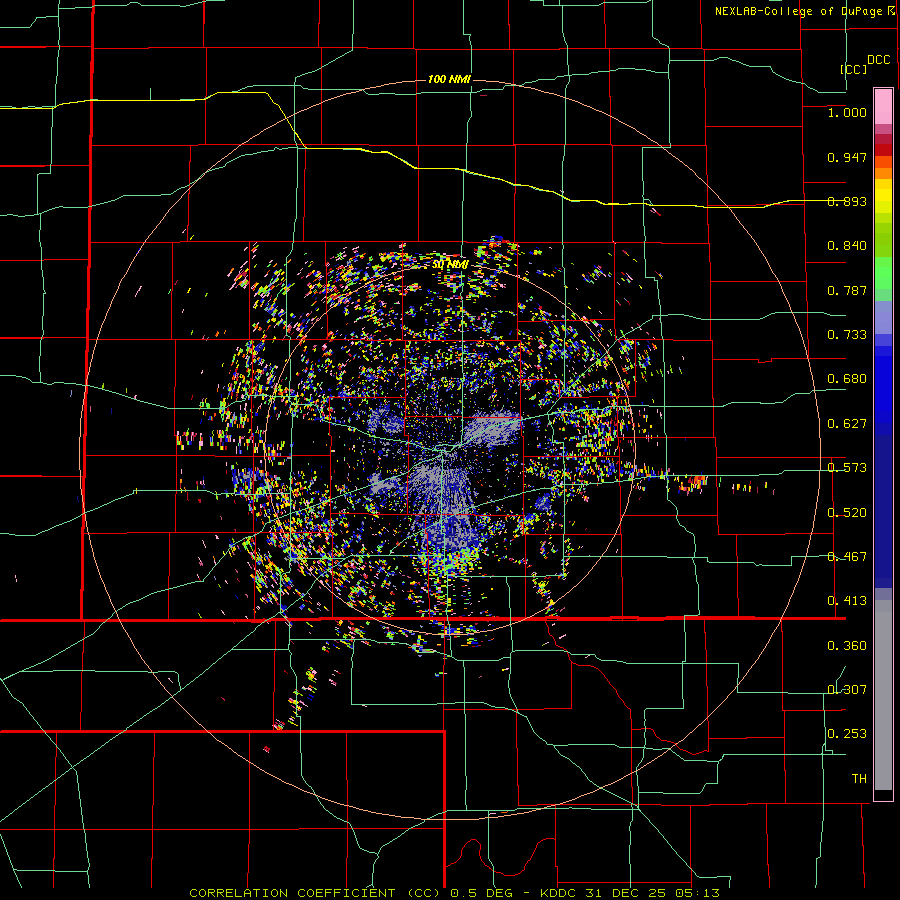The image size is (900, 900).
Task: Click the 0.253 scale value
Action: pos(847,734)
